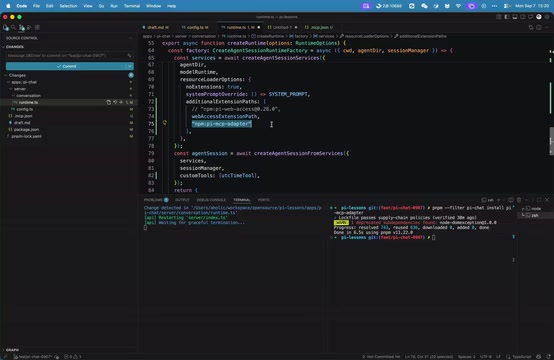This screenshot has height=360, width=554.
Task: Click the Apple menu icon
Action: coord(8,6)
